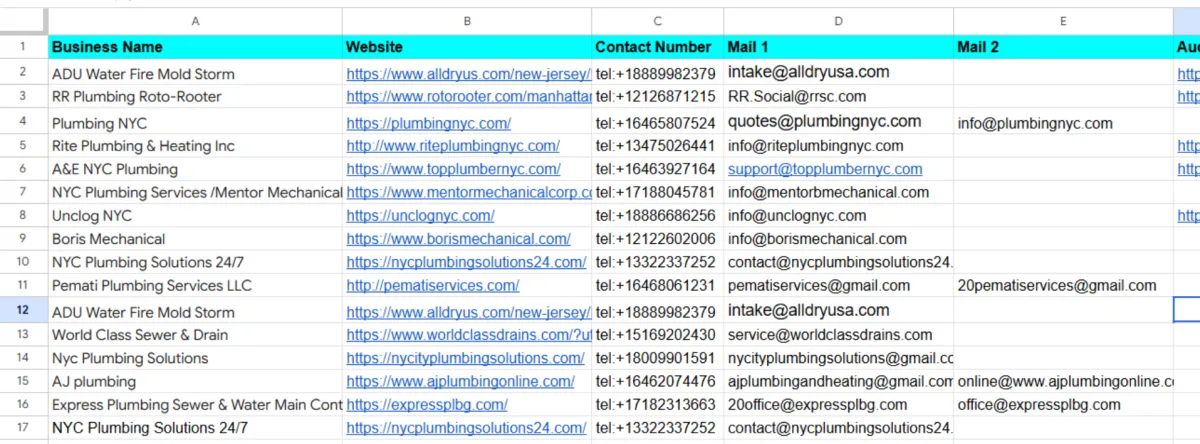This screenshot has height=444, width=1200.
Task: Select the tel:+13475026441 cell
Action: (x=658, y=146)
